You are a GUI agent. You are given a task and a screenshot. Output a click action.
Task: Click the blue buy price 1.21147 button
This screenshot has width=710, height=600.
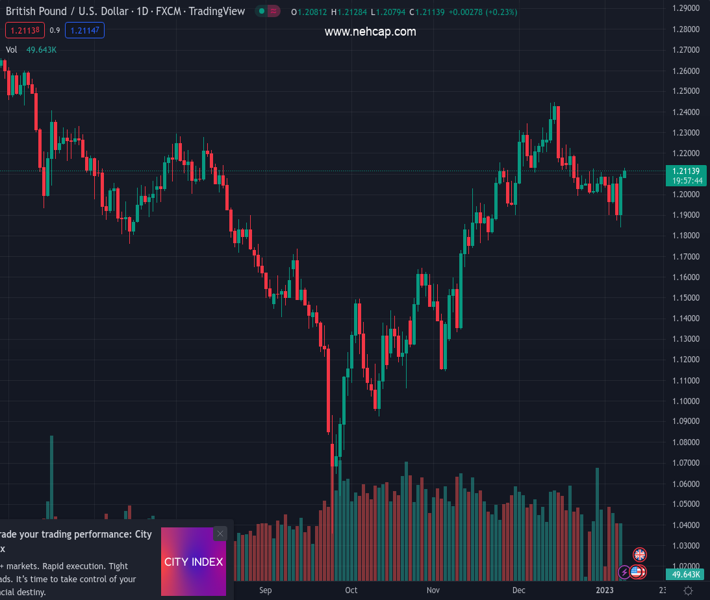pyautogui.click(x=84, y=31)
